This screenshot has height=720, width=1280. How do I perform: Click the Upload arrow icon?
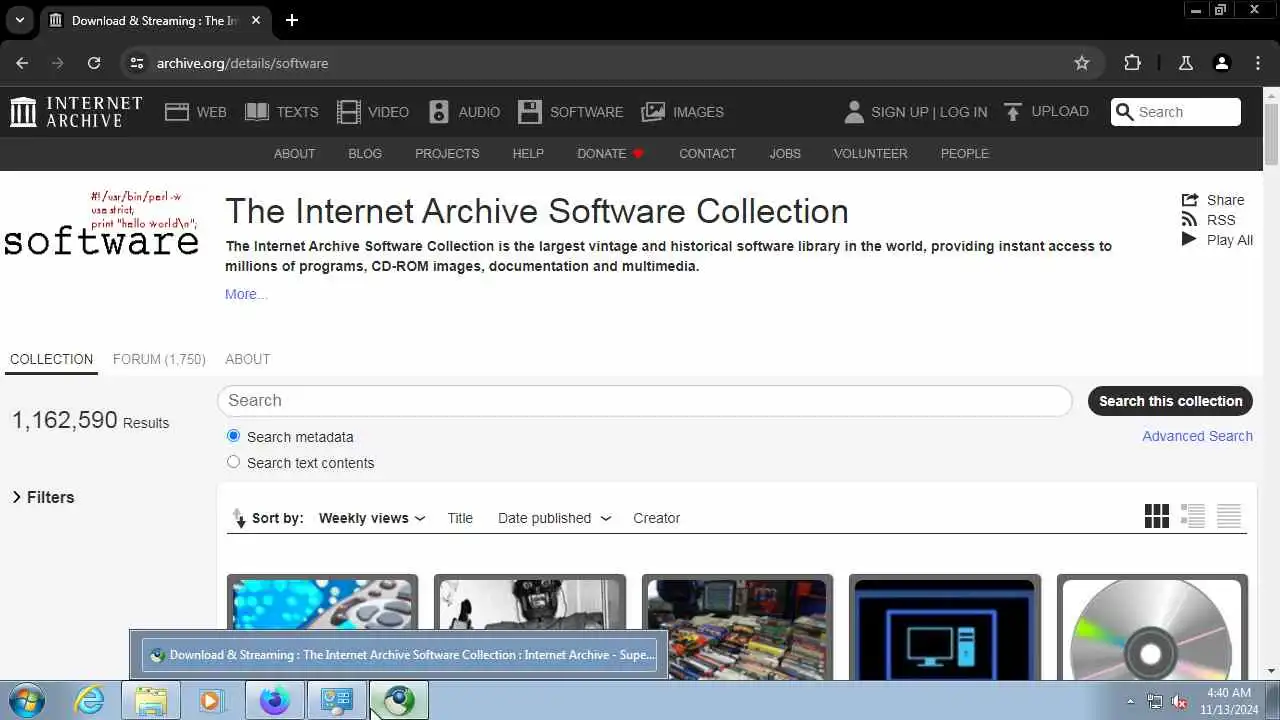(x=1013, y=112)
